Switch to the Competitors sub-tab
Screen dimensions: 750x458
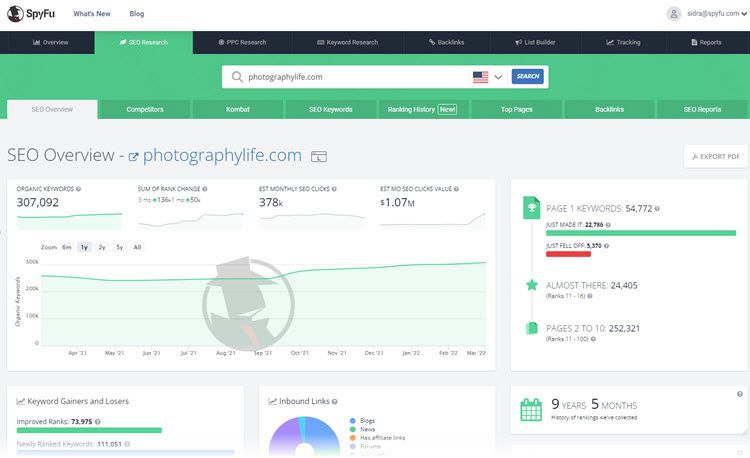click(x=145, y=109)
